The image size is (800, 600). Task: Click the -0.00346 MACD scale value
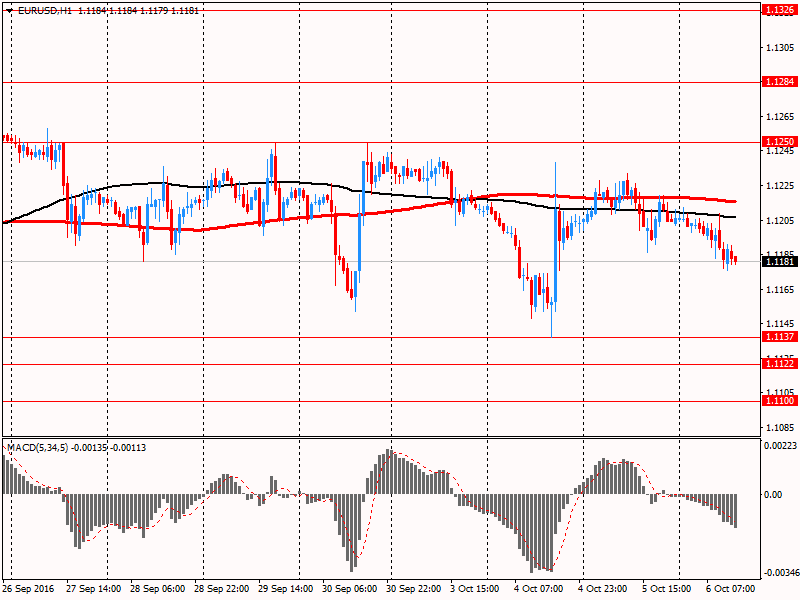pyautogui.click(x=780, y=572)
